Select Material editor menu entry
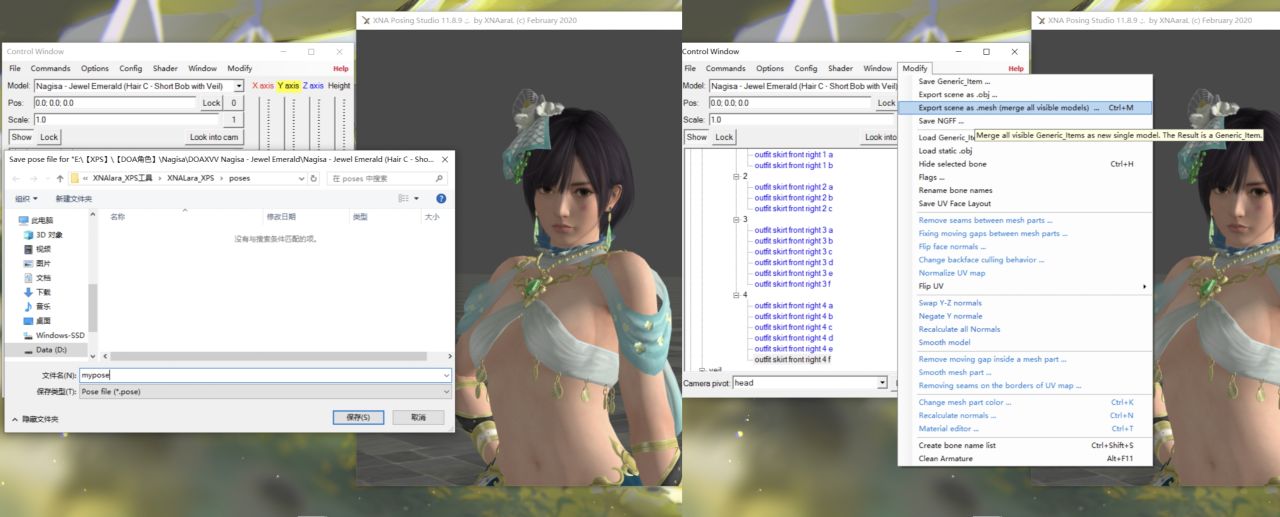The width and height of the screenshot is (1280, 517). tap(1025, 428)
